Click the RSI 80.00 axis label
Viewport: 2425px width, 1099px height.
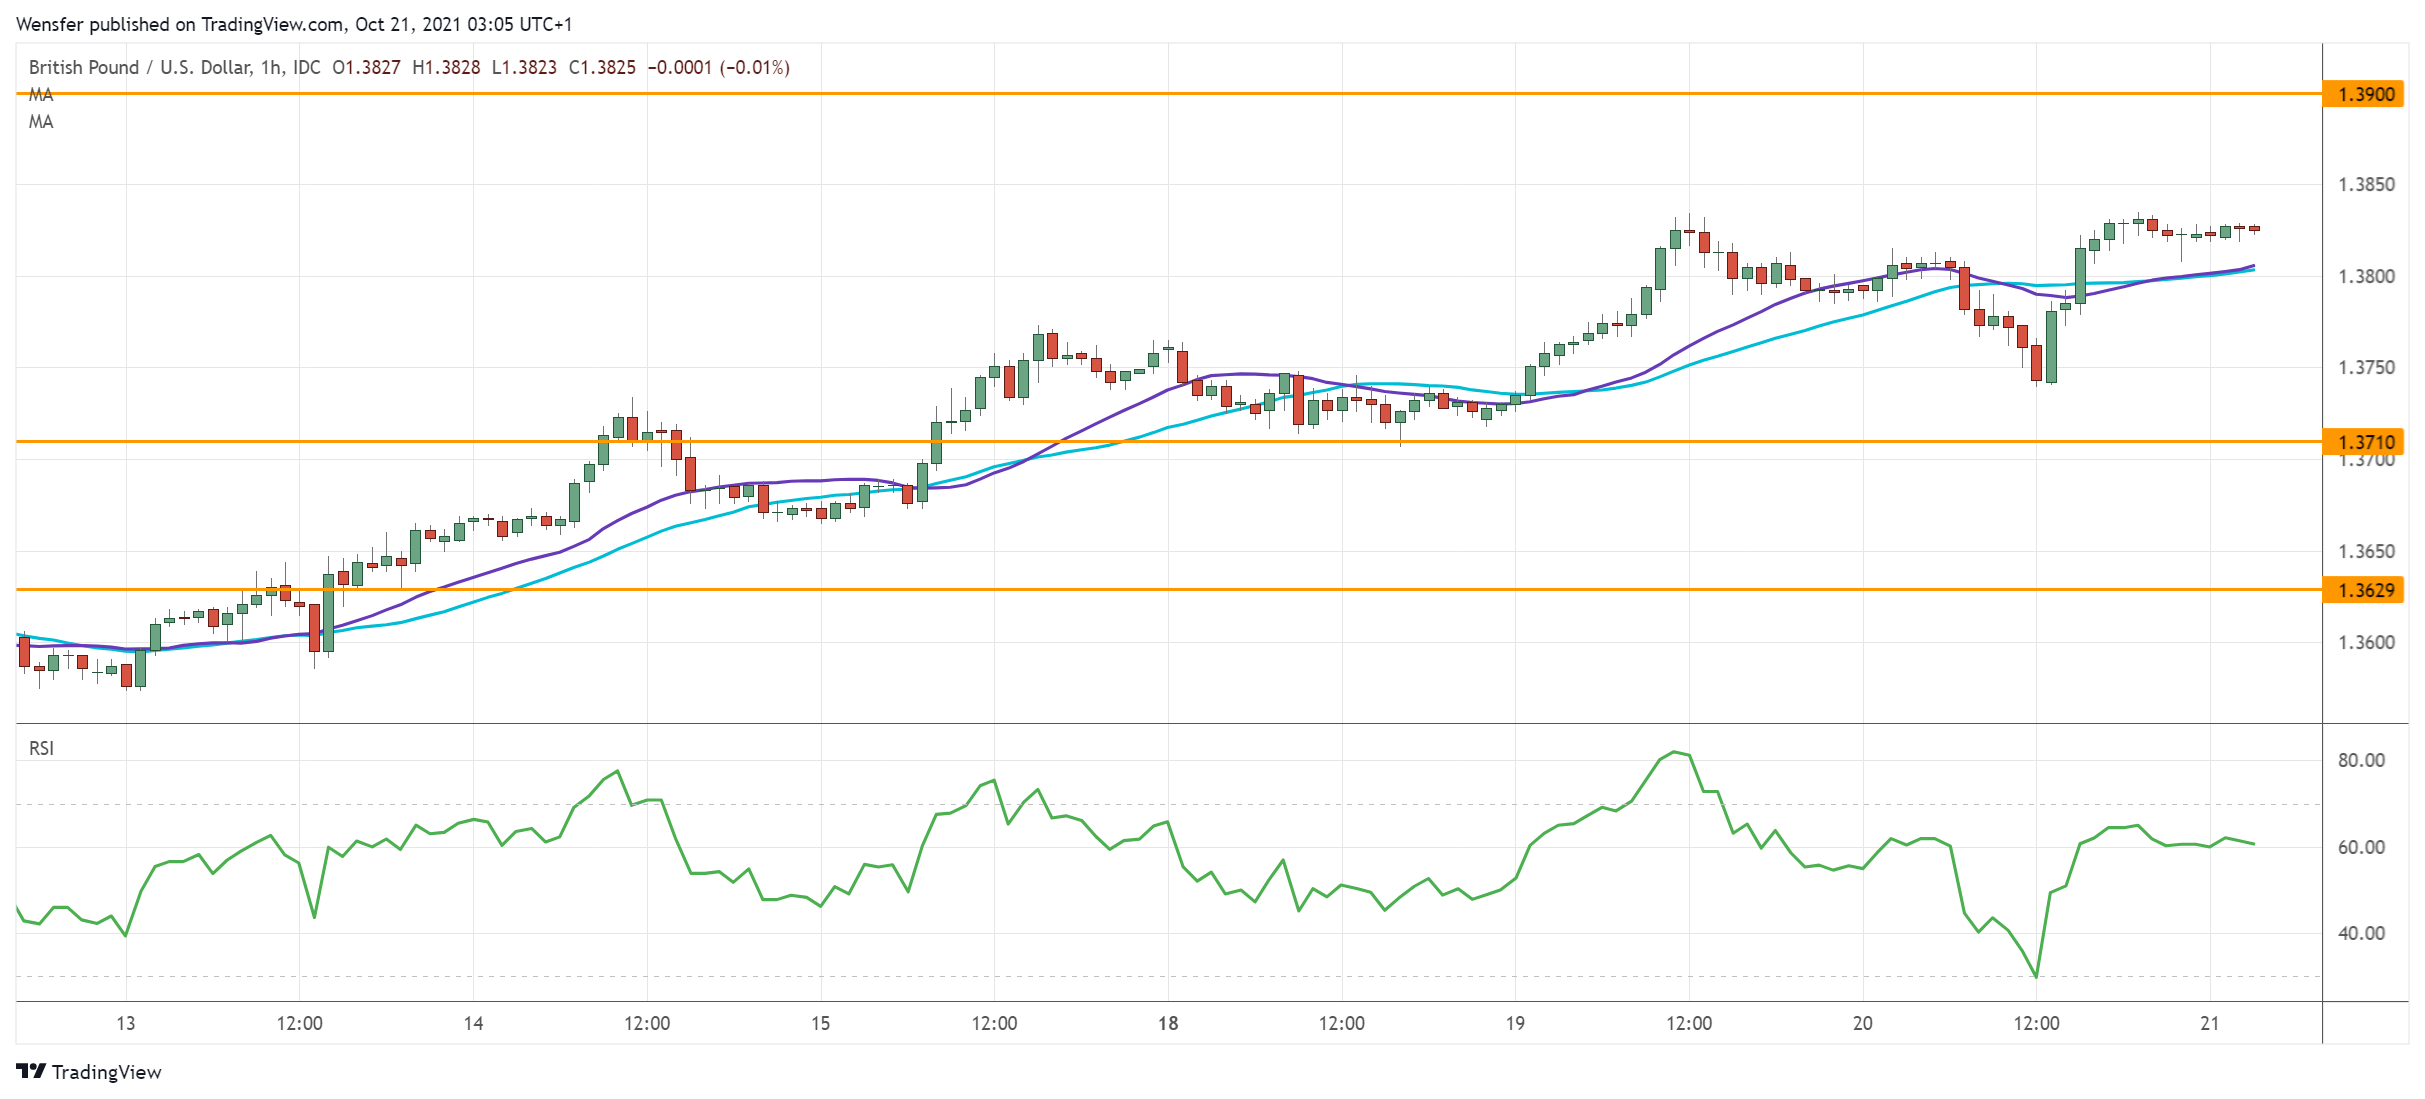point(2361,760)
